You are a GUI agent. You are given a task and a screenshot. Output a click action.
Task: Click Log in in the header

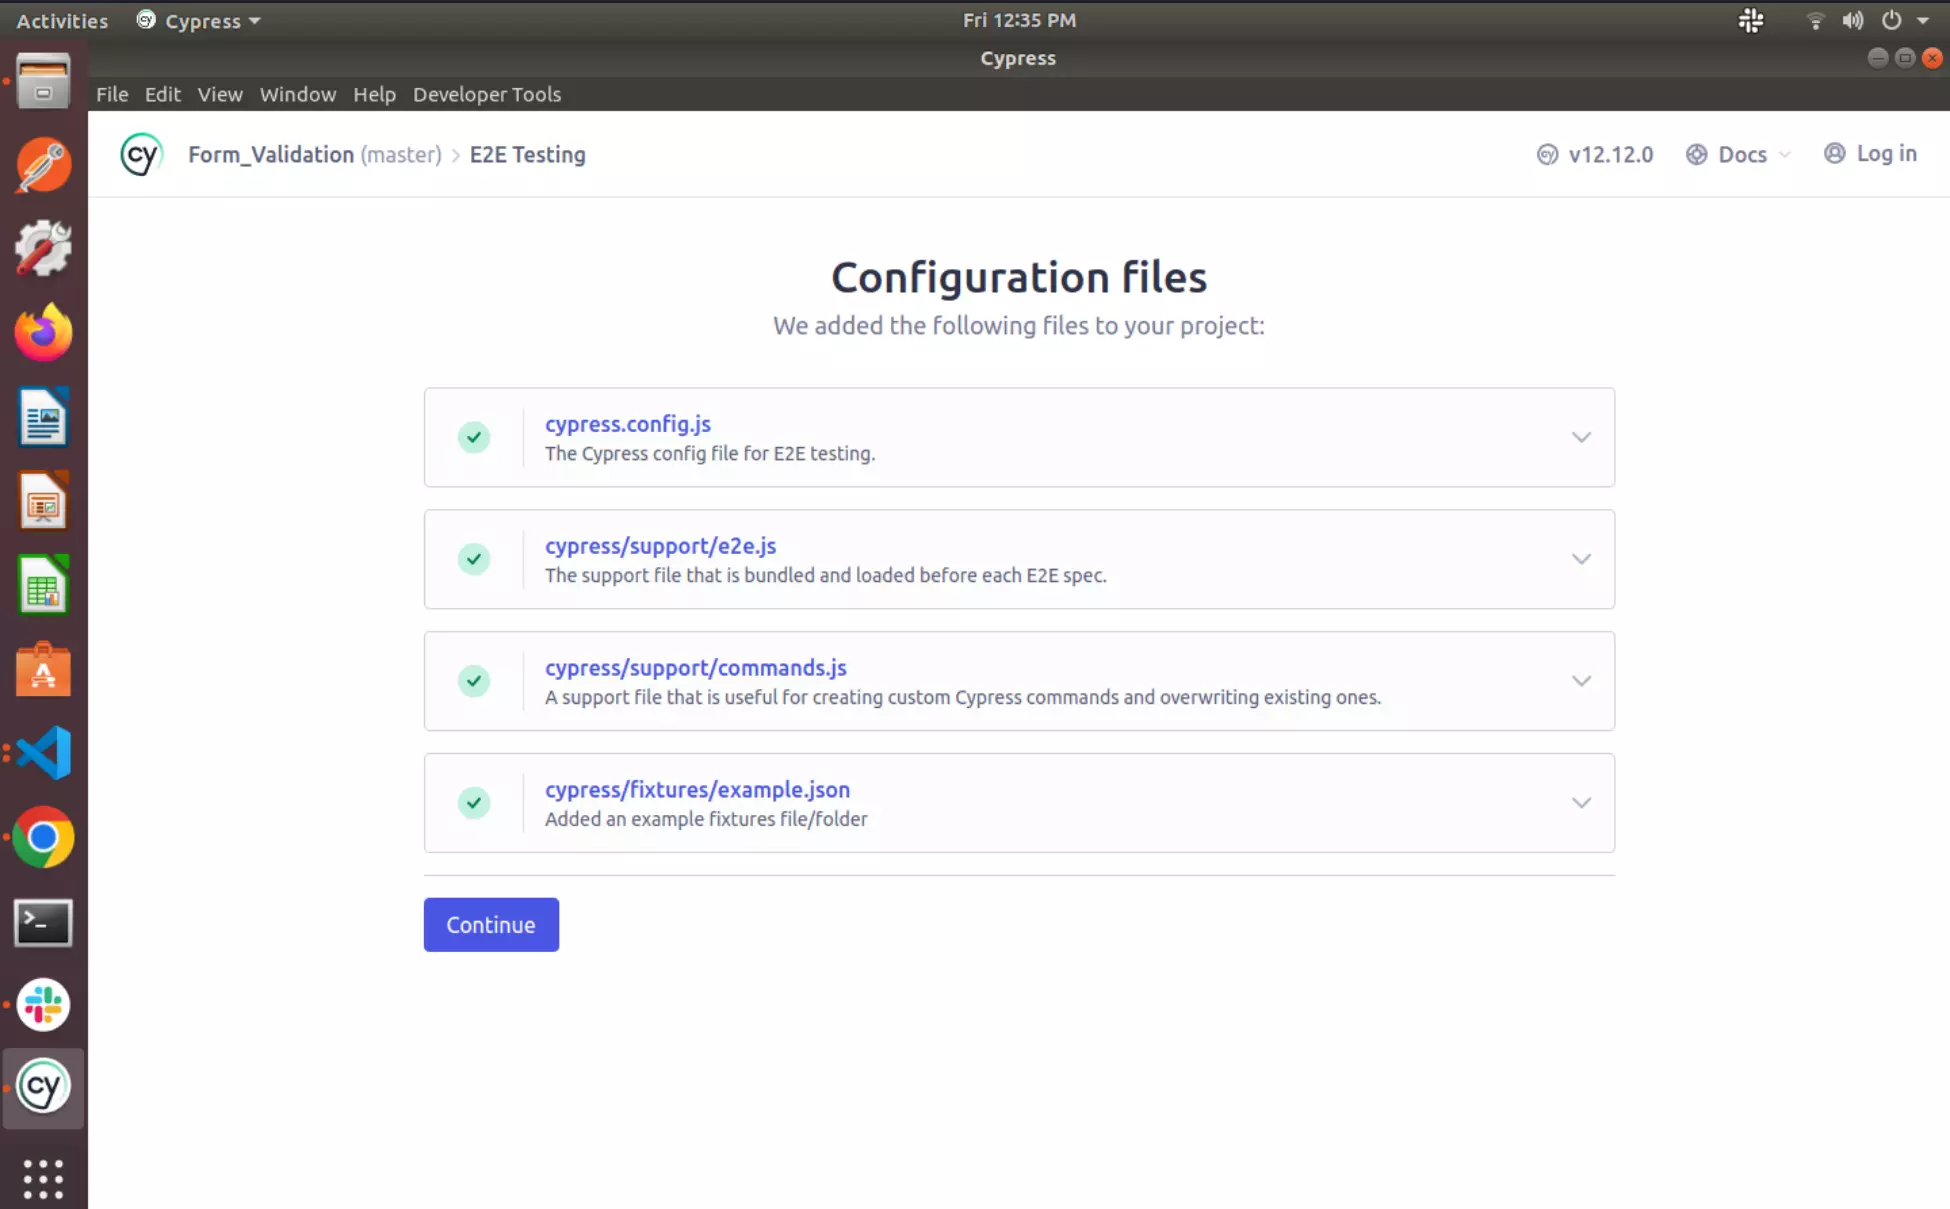[x=1870, y=154]
